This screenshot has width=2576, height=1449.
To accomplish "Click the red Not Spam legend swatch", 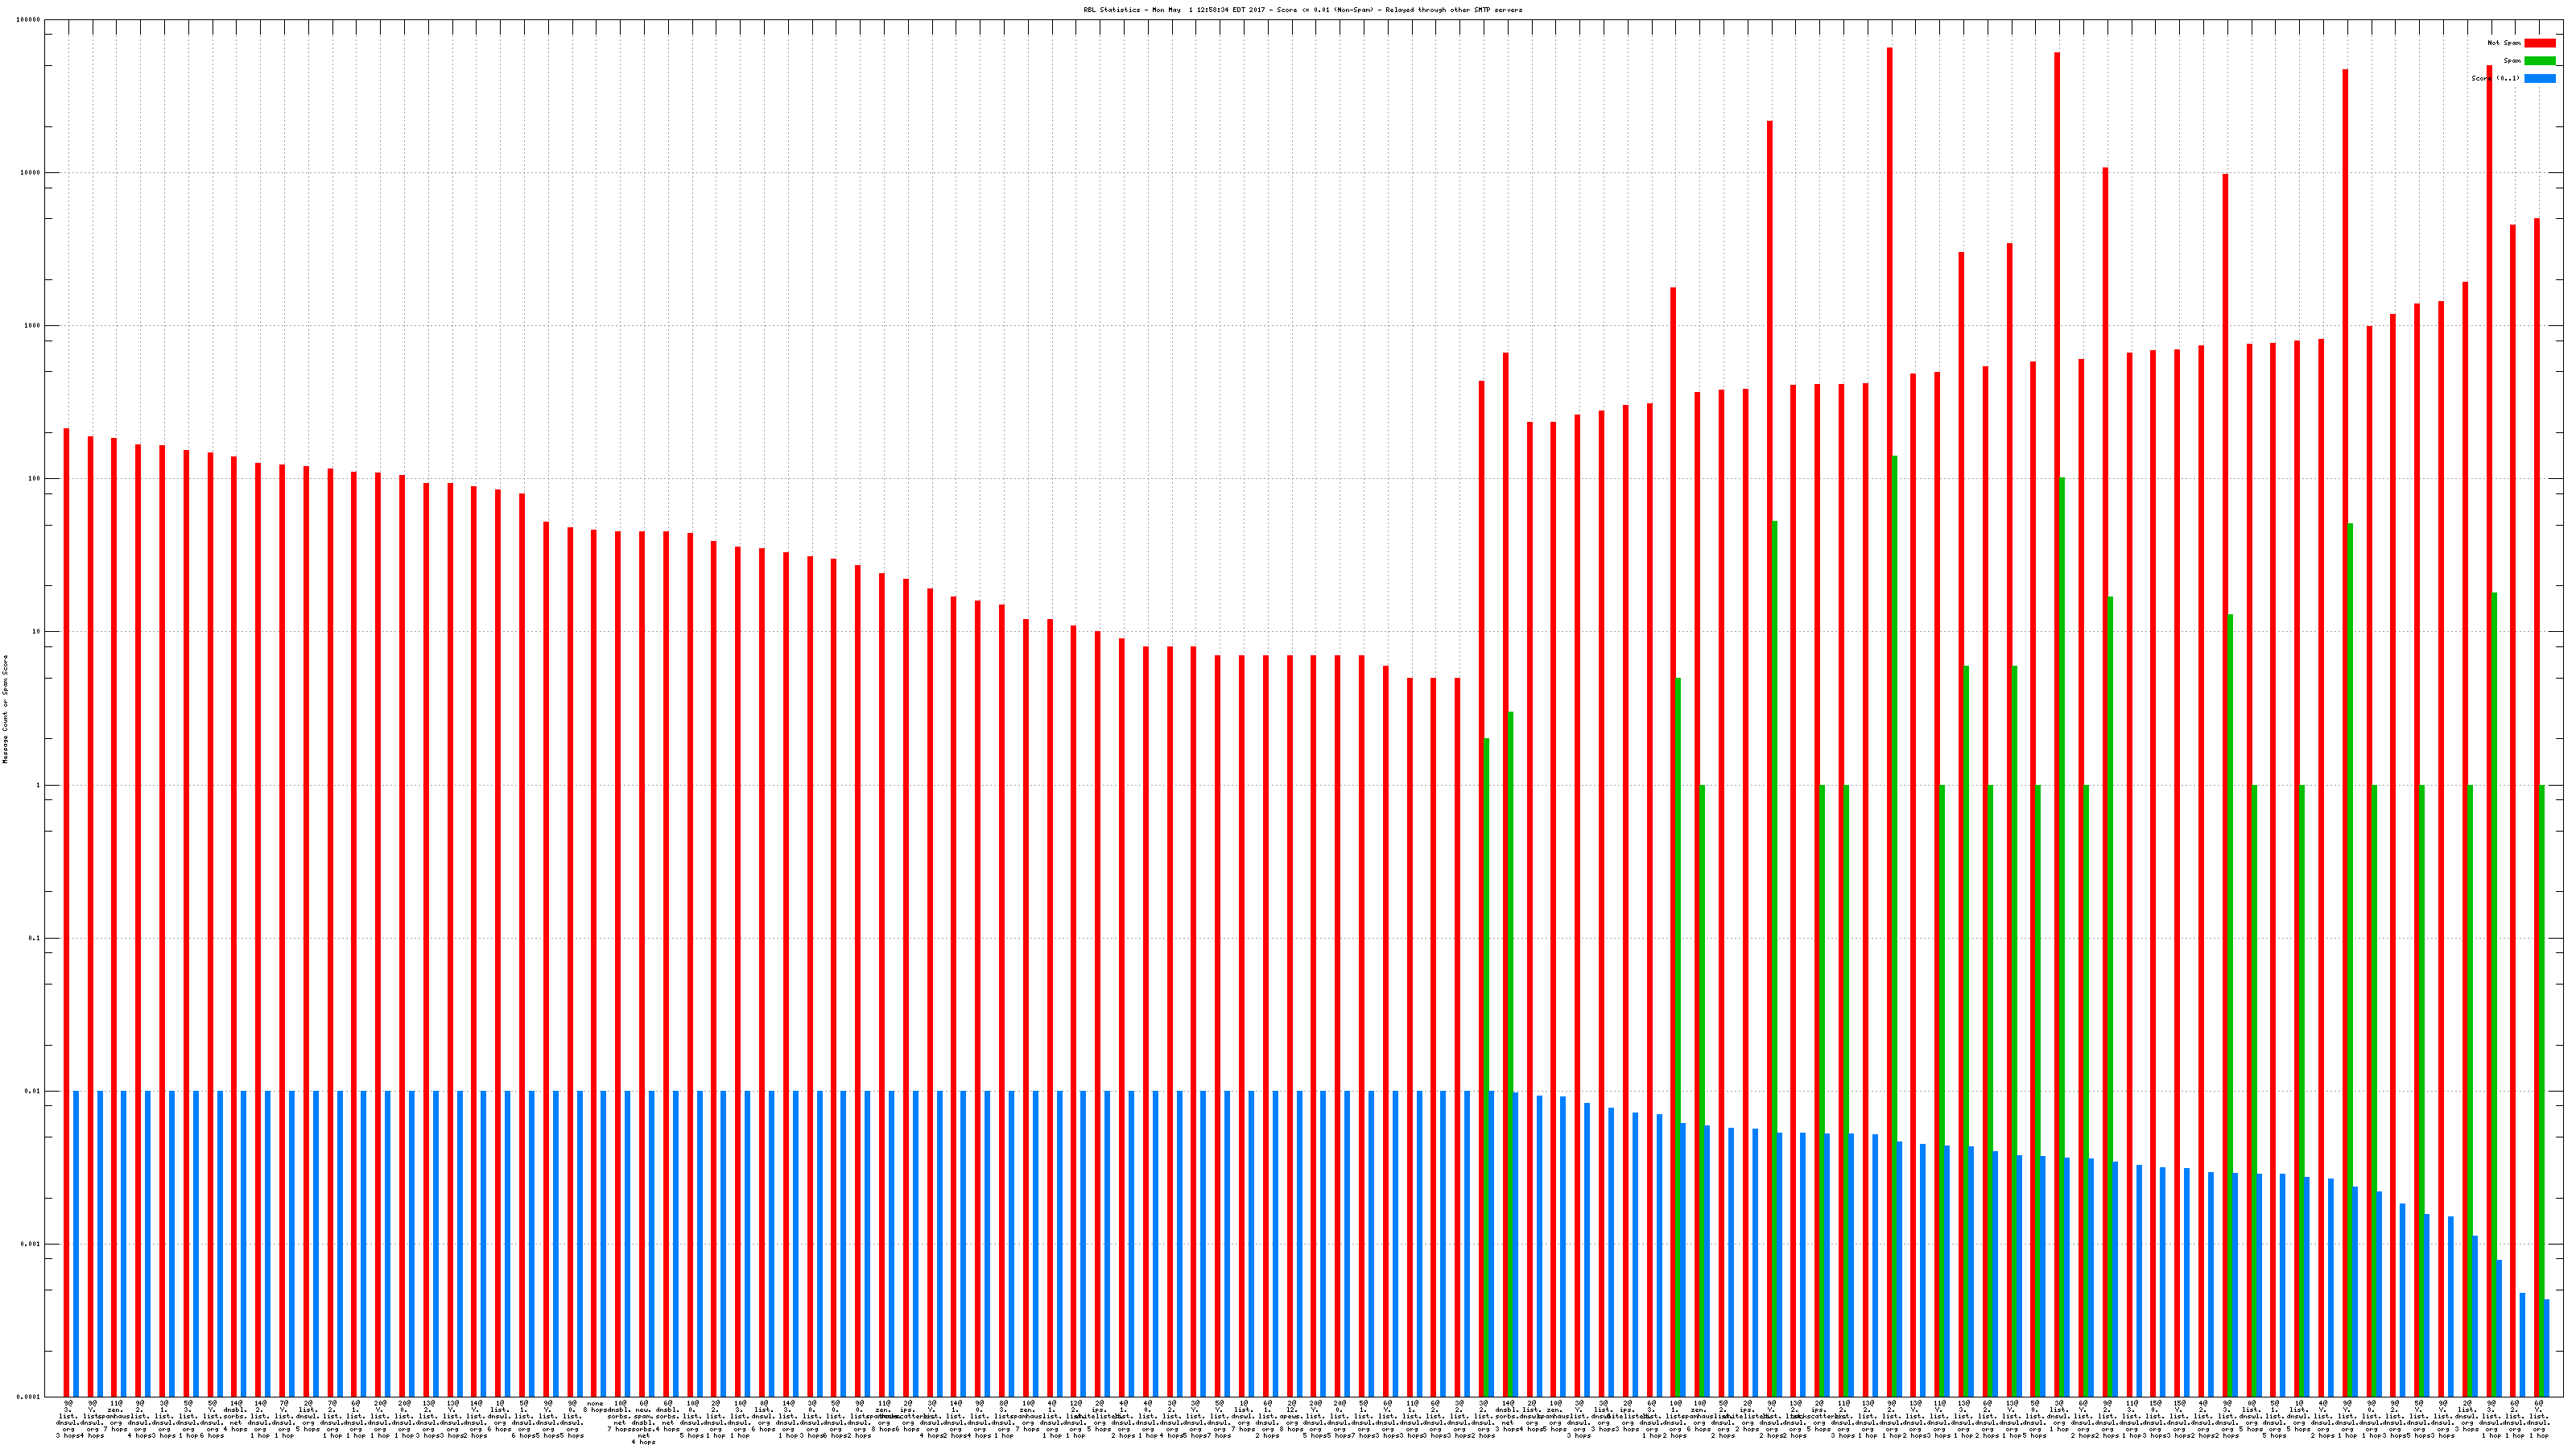I will click(x=2539, y=43).
